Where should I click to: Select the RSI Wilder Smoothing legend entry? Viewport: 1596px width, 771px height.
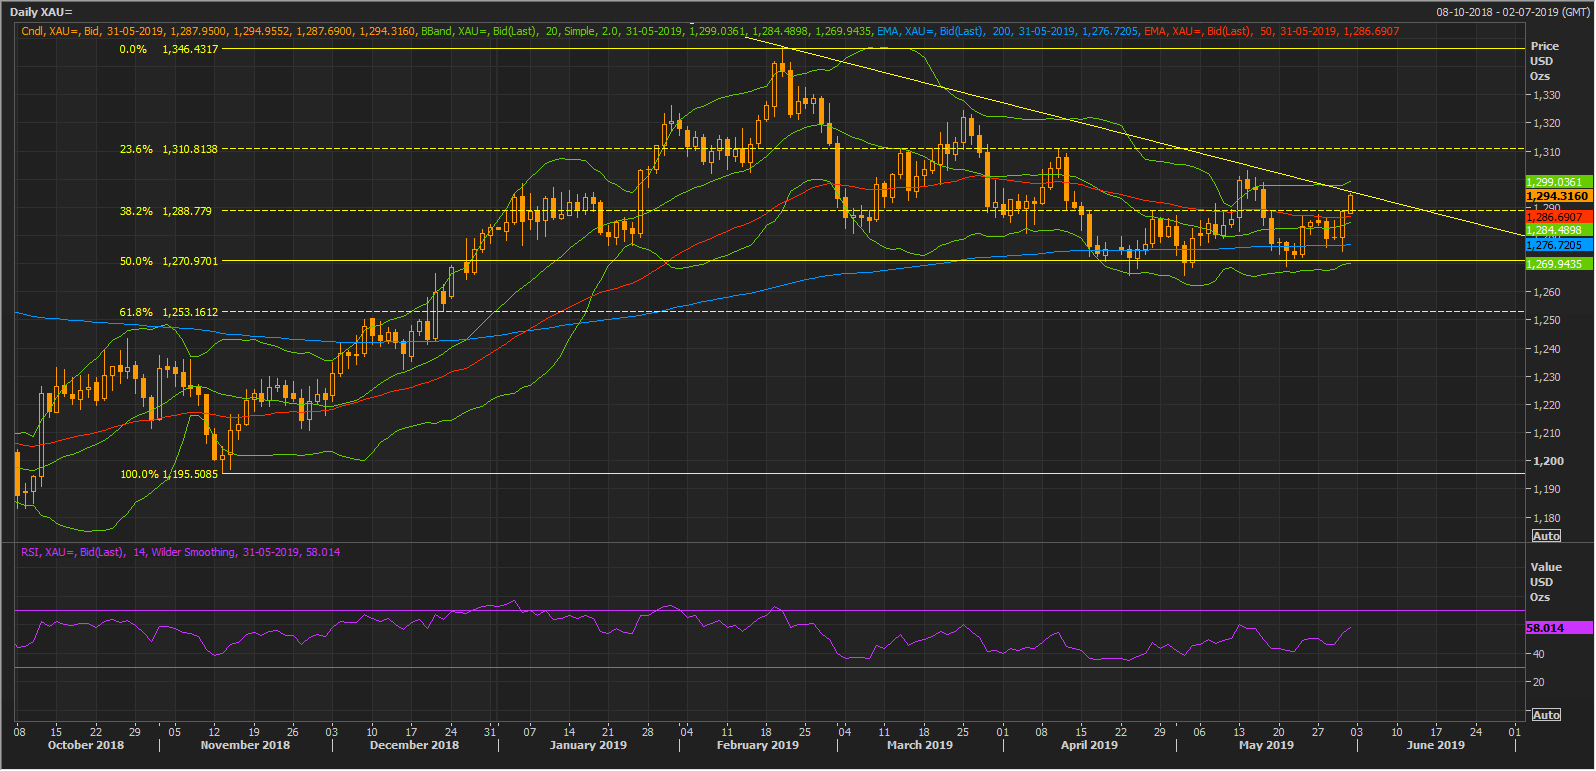[x=180, y=552]
